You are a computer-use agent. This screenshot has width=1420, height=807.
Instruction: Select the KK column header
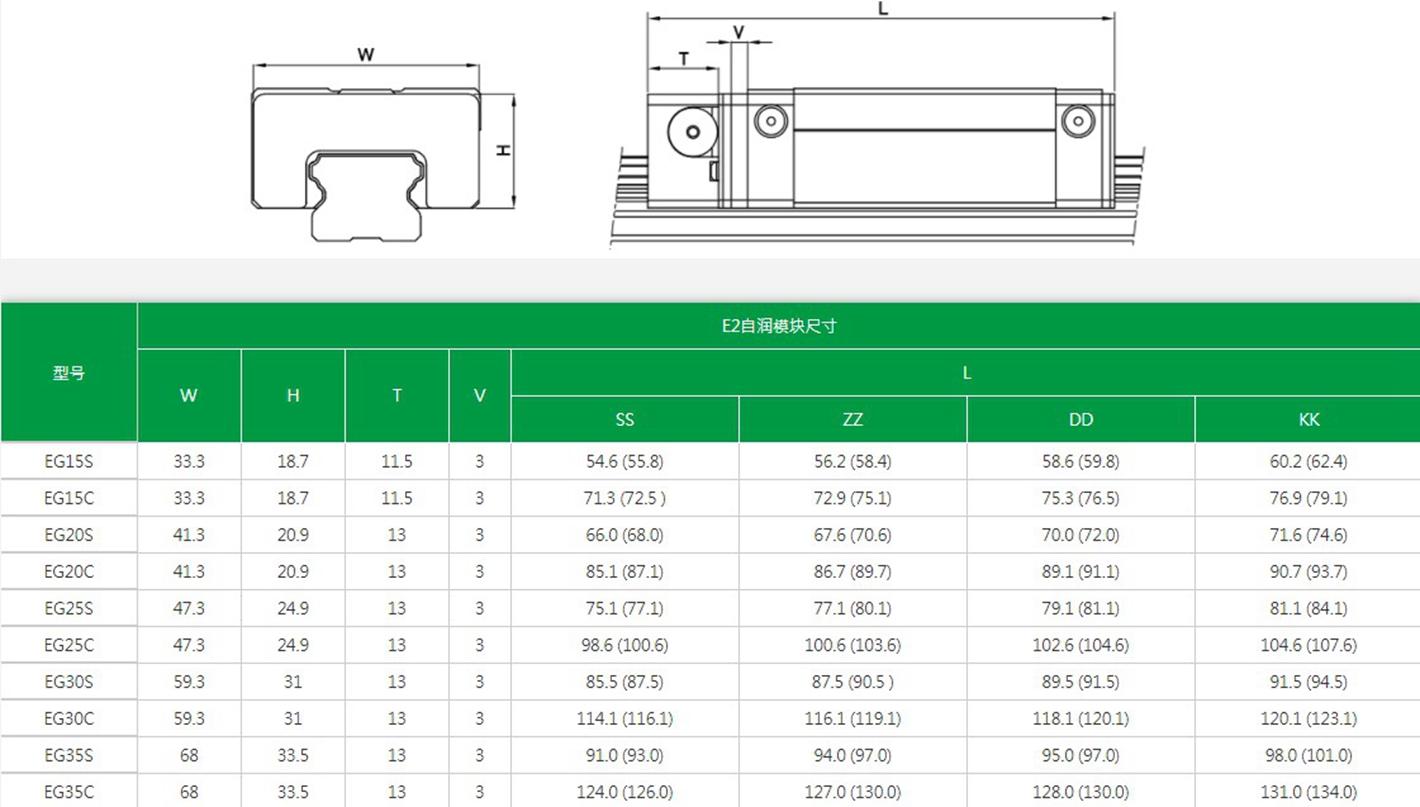pos(1308,420)
